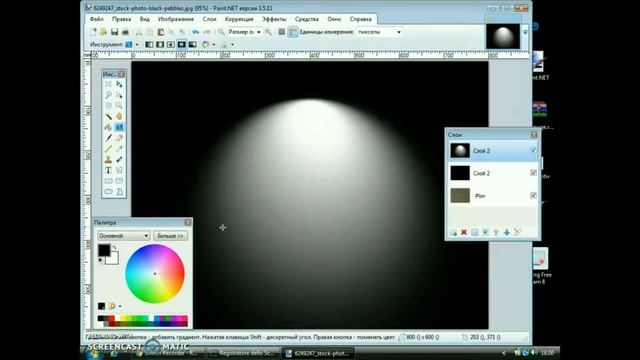Click the Paste toolbar icon
Screen dimensions: 640x360
161,32
